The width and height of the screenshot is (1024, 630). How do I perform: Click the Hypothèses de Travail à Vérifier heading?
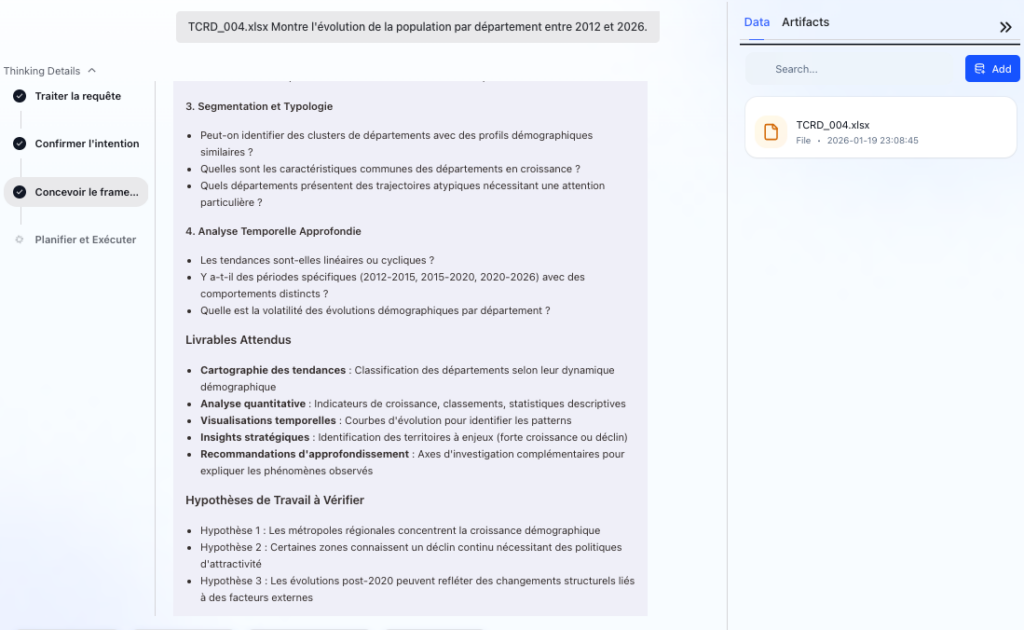click(x=274, y=500)
